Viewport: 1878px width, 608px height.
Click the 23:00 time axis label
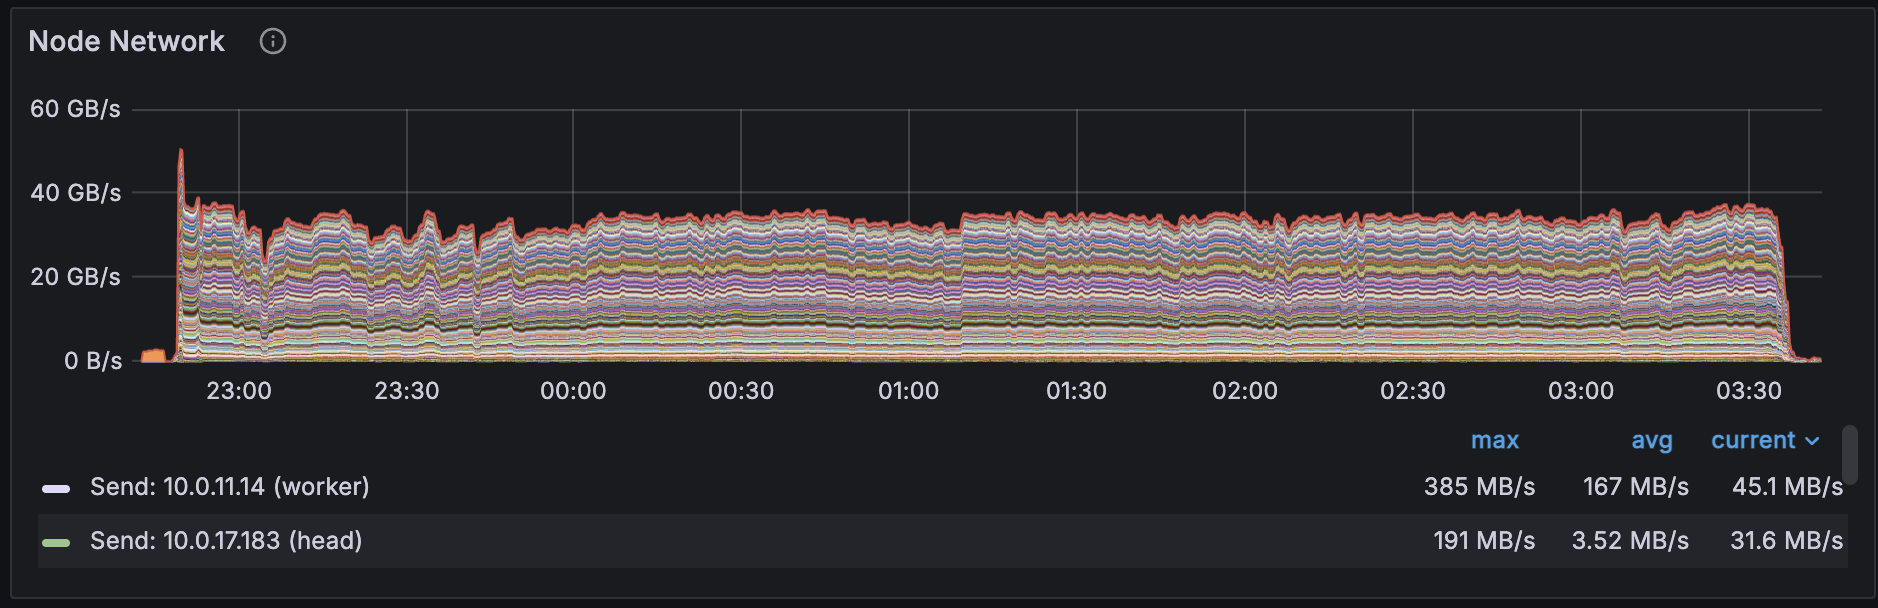pyautogui.click(x=239, y=391)
